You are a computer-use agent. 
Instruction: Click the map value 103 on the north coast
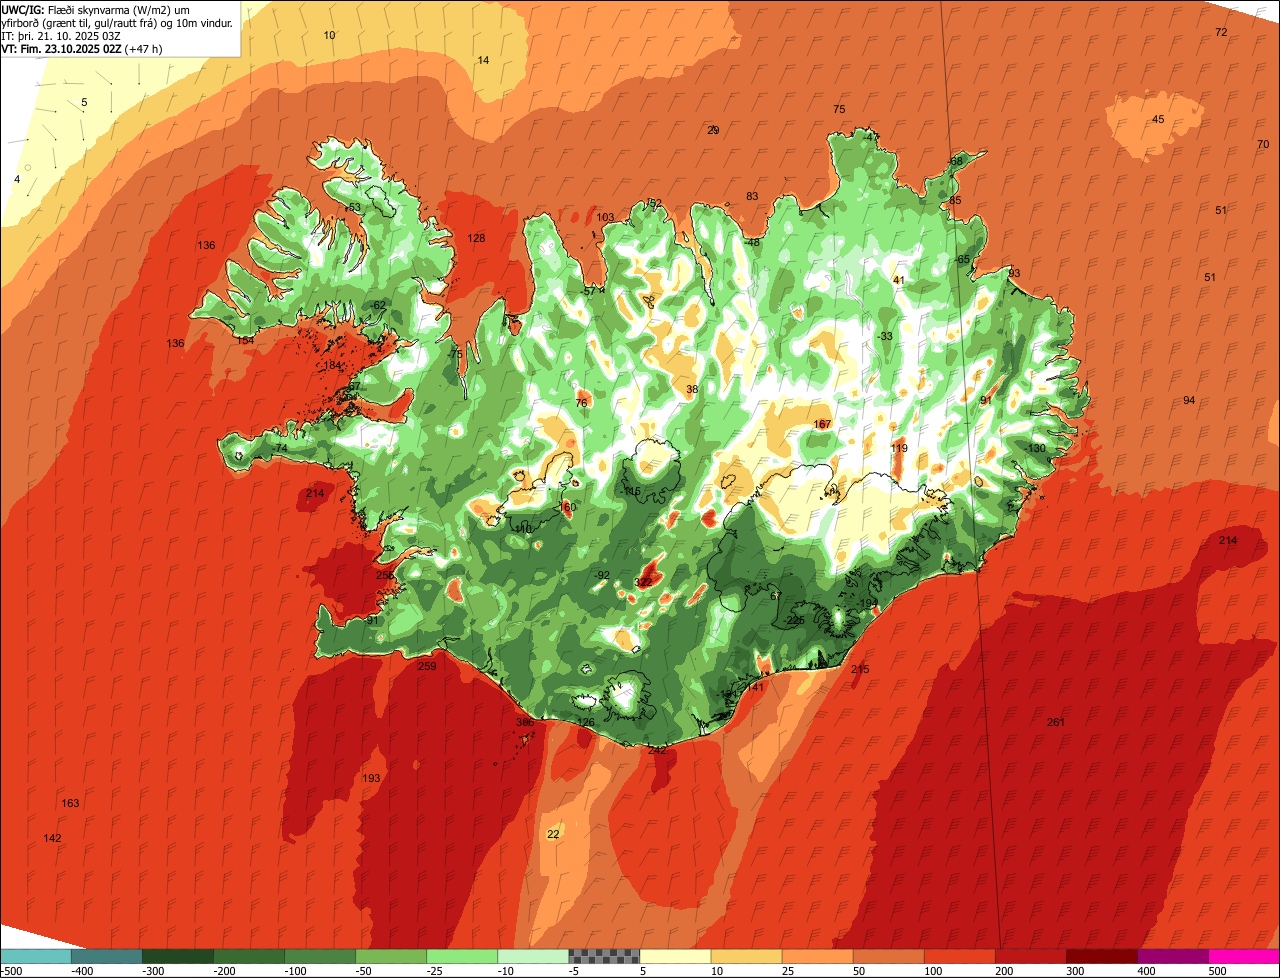[x=605, y=217]
